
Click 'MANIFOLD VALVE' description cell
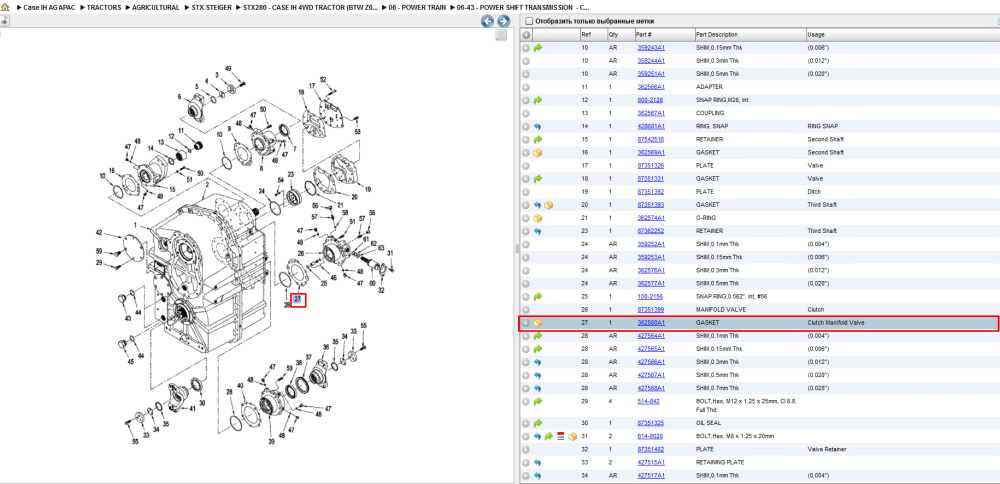[x=719, y=310]
